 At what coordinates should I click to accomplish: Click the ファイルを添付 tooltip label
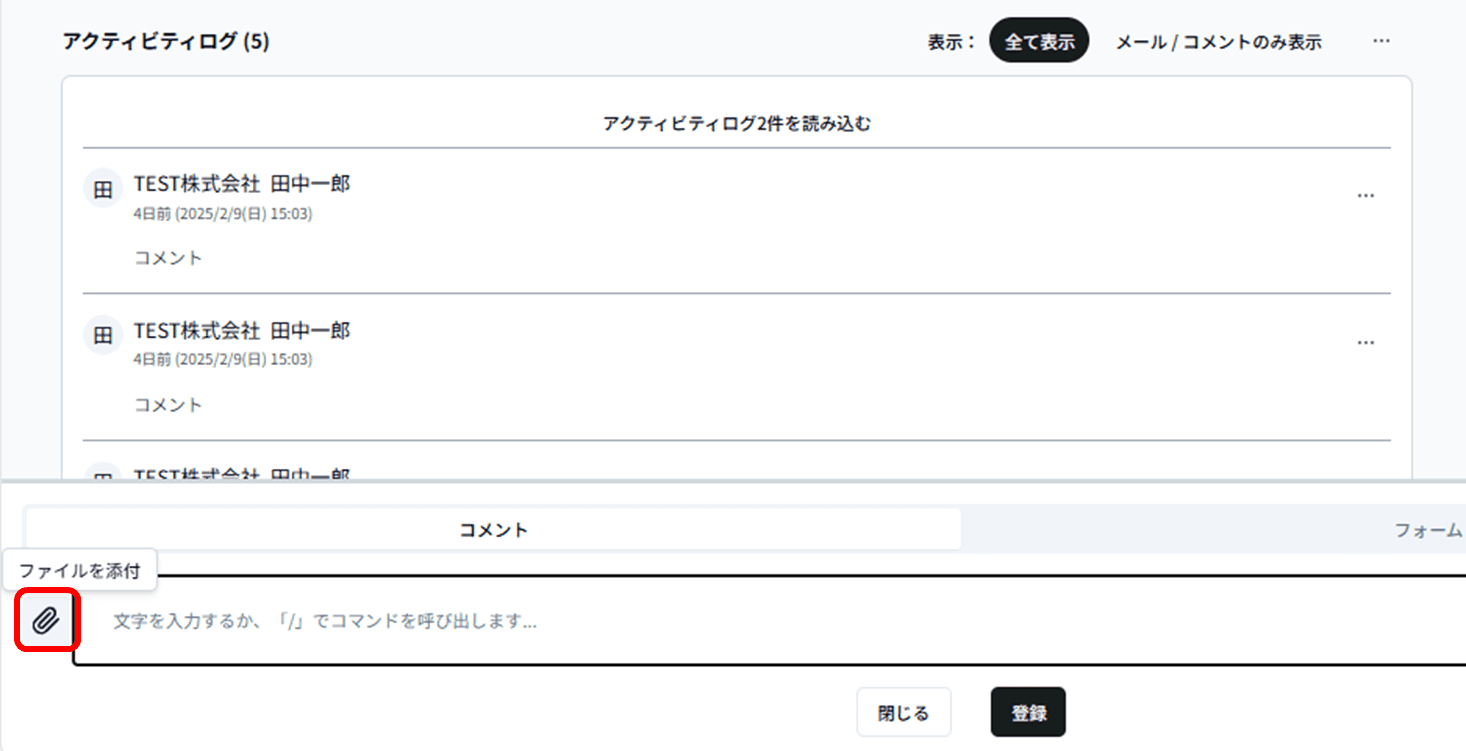(81, 568)
